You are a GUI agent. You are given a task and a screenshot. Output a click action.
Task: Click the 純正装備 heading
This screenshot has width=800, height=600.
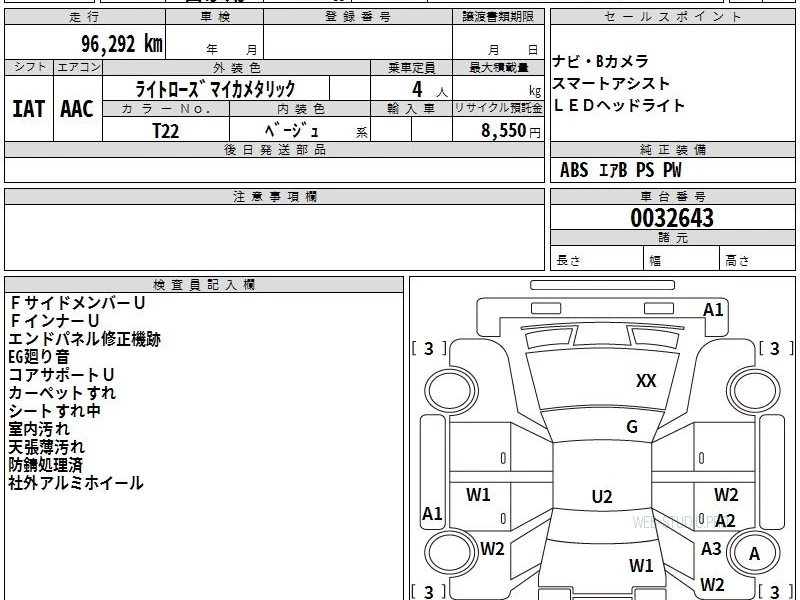[x=672, y=150]
